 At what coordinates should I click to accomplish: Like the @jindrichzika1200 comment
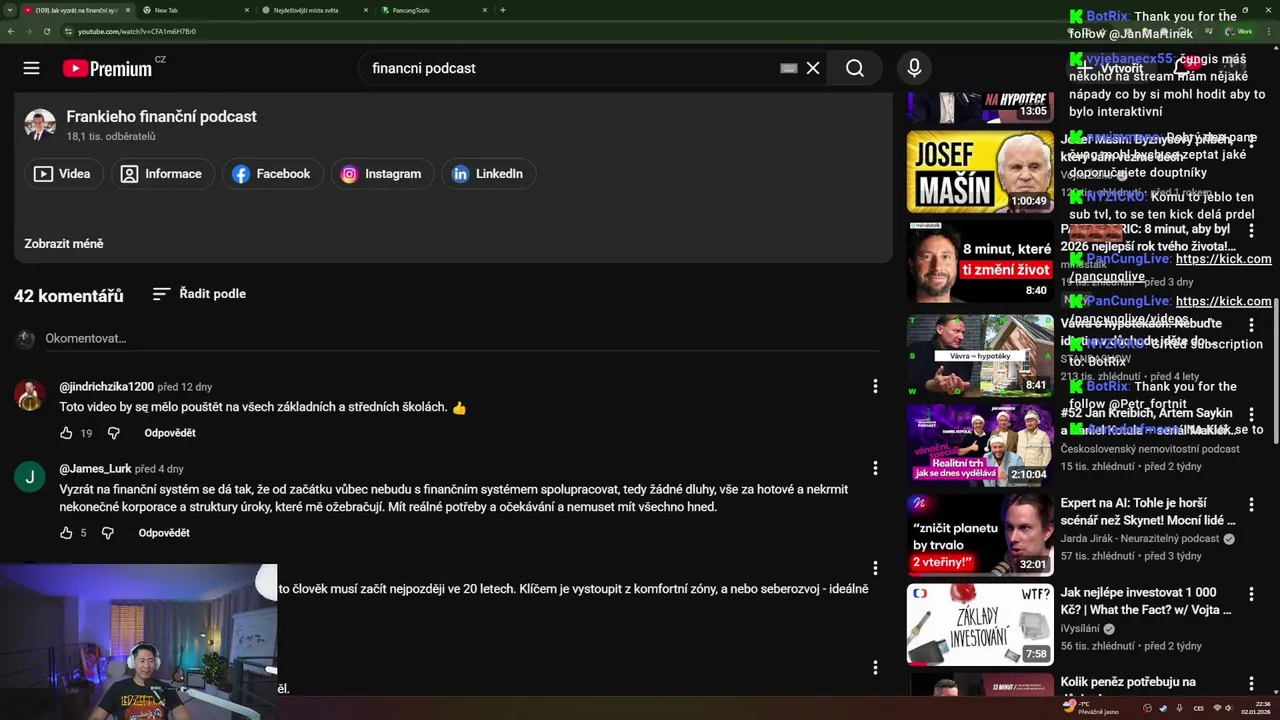(66, 433)
